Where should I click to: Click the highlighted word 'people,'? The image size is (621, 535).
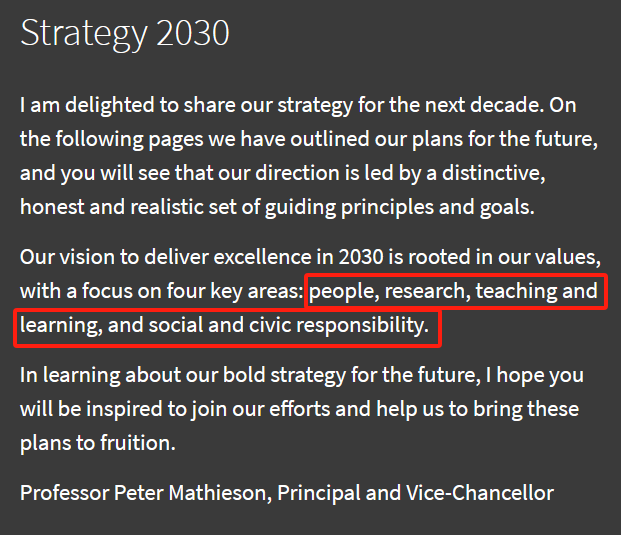click(x=344, y=292)
